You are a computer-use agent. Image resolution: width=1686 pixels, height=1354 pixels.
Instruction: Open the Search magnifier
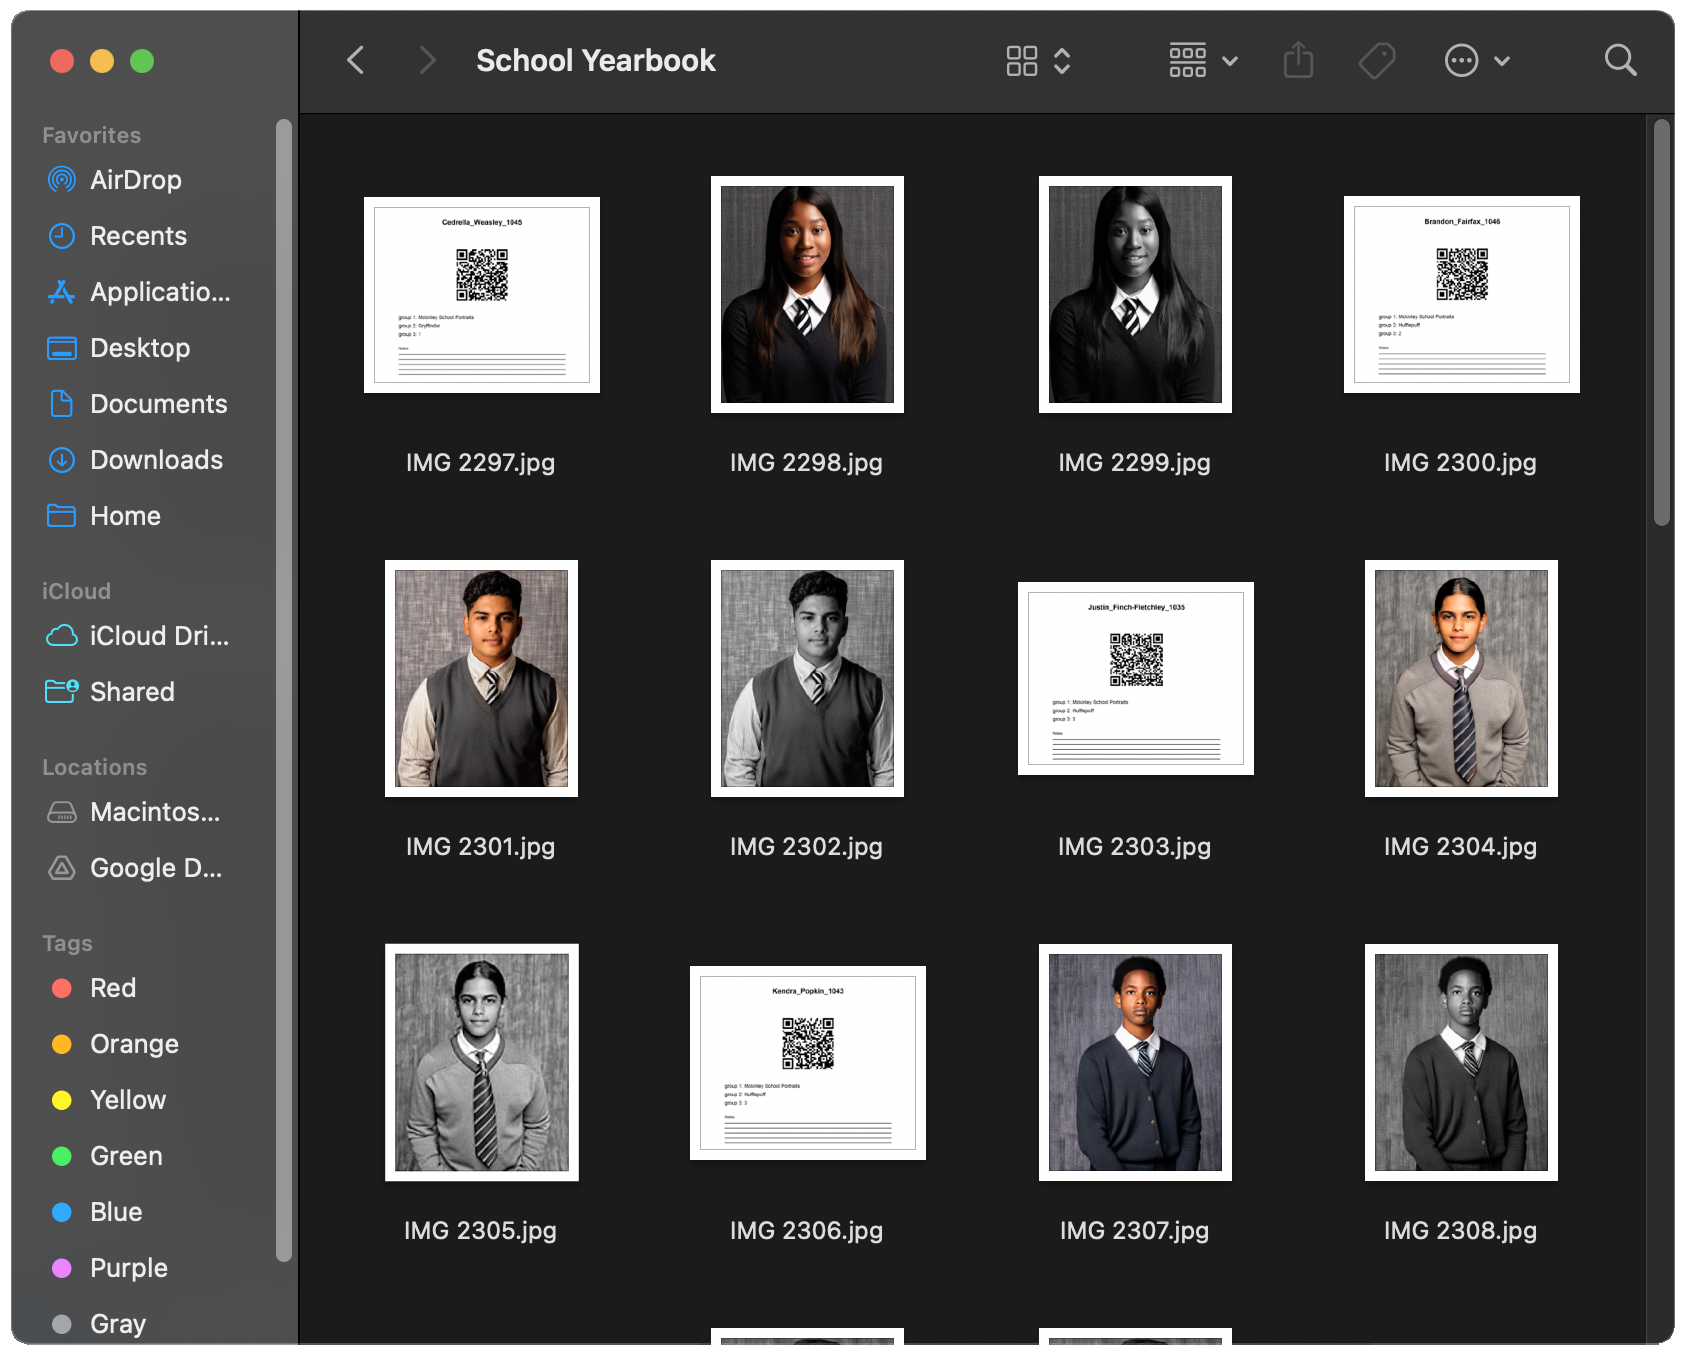1621,61
